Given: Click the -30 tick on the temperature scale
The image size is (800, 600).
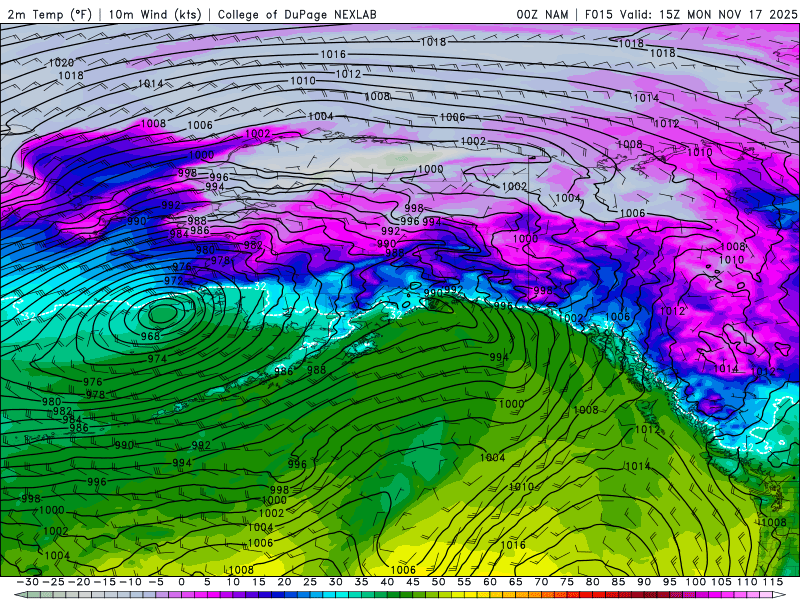Looking at the screenshot, I should coord(28,582).
